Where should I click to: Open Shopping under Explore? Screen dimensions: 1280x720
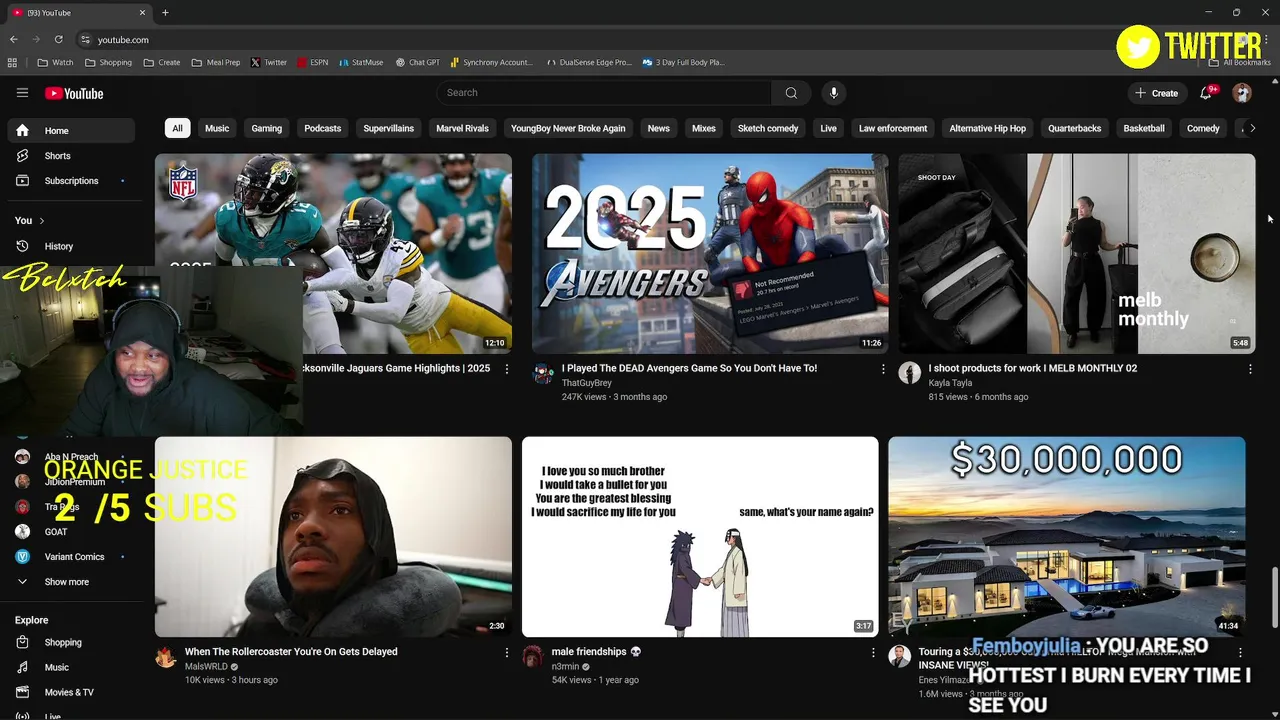[x=70, y=643]
